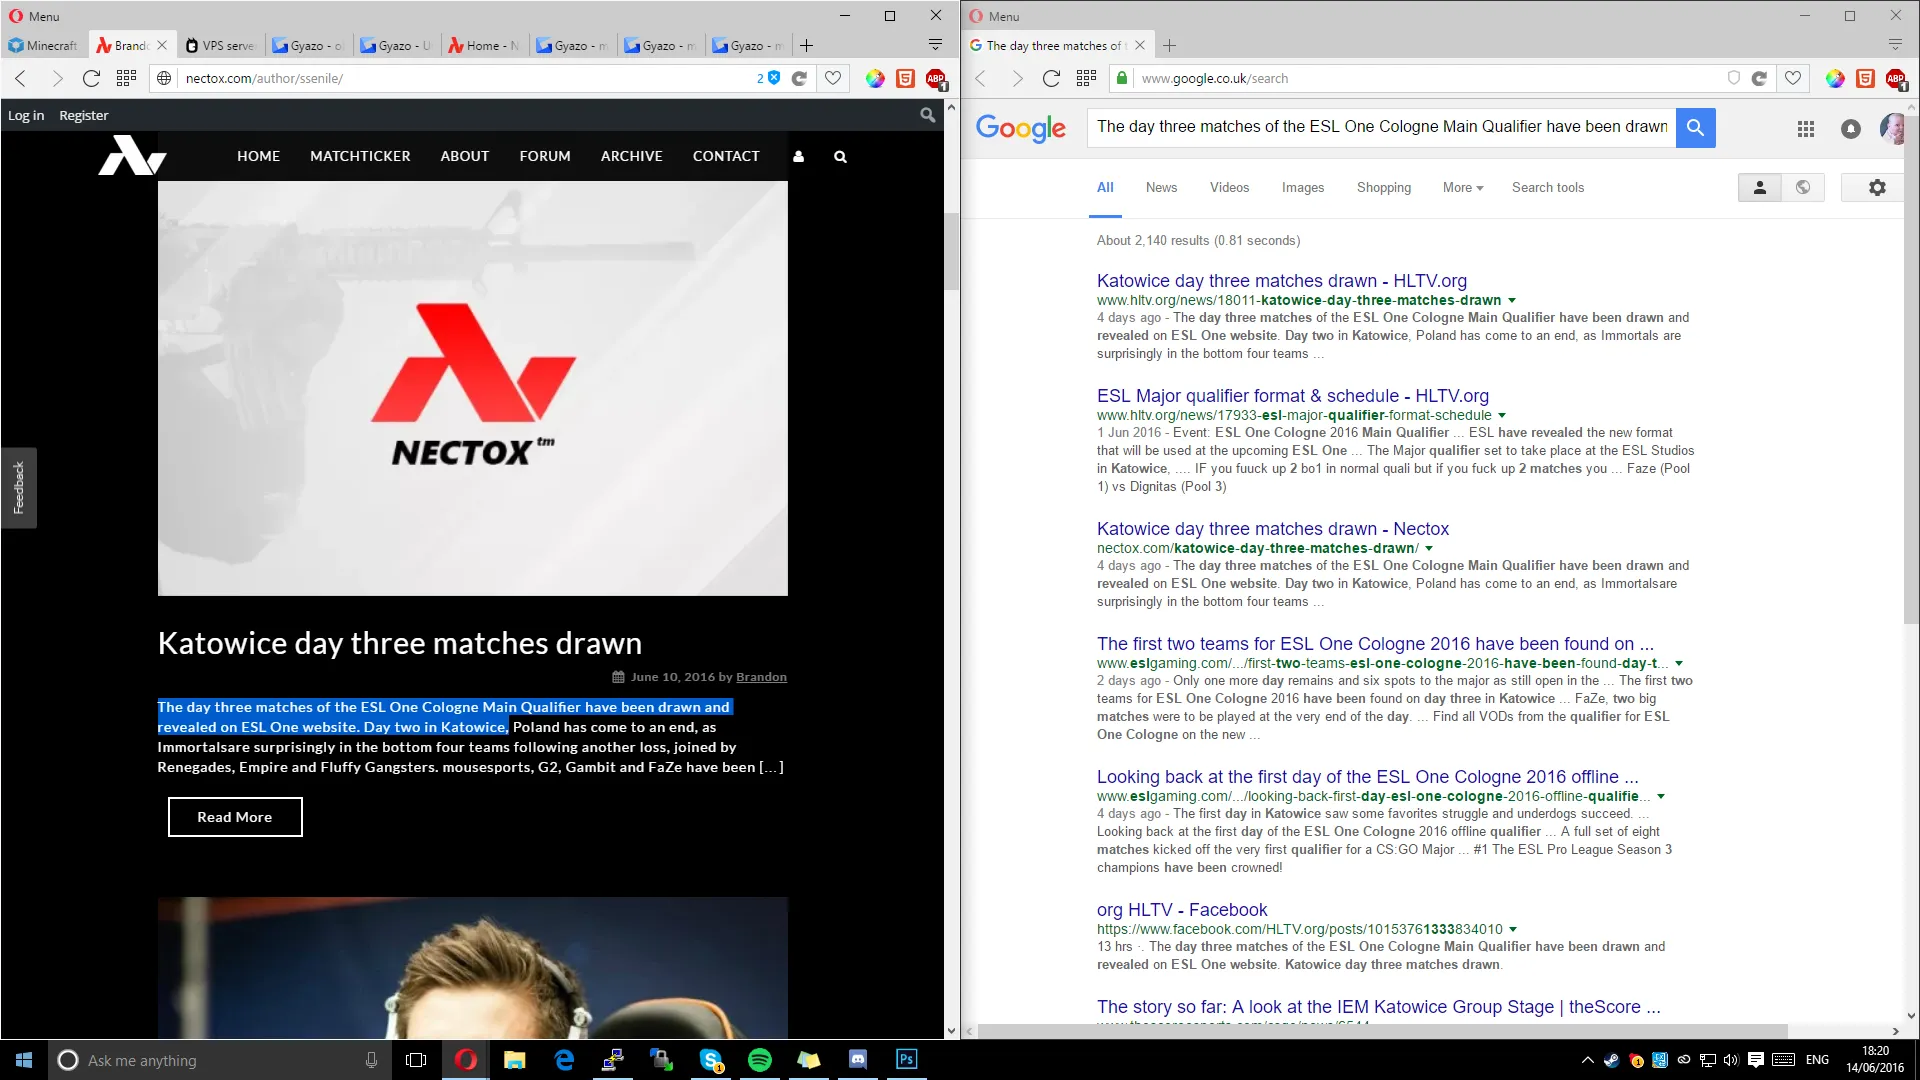The image size is (1920, 1080).
Task: Show private results with the person toggle
Action: tap(1760, 187)
